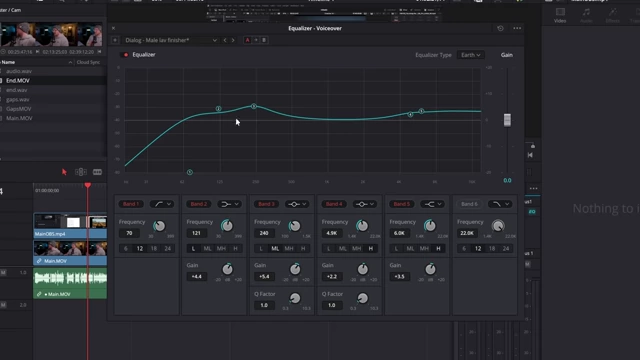Click the red playhead marker on the timeline
The width and height of the screenshot is (640, 360).
[88, 185]
